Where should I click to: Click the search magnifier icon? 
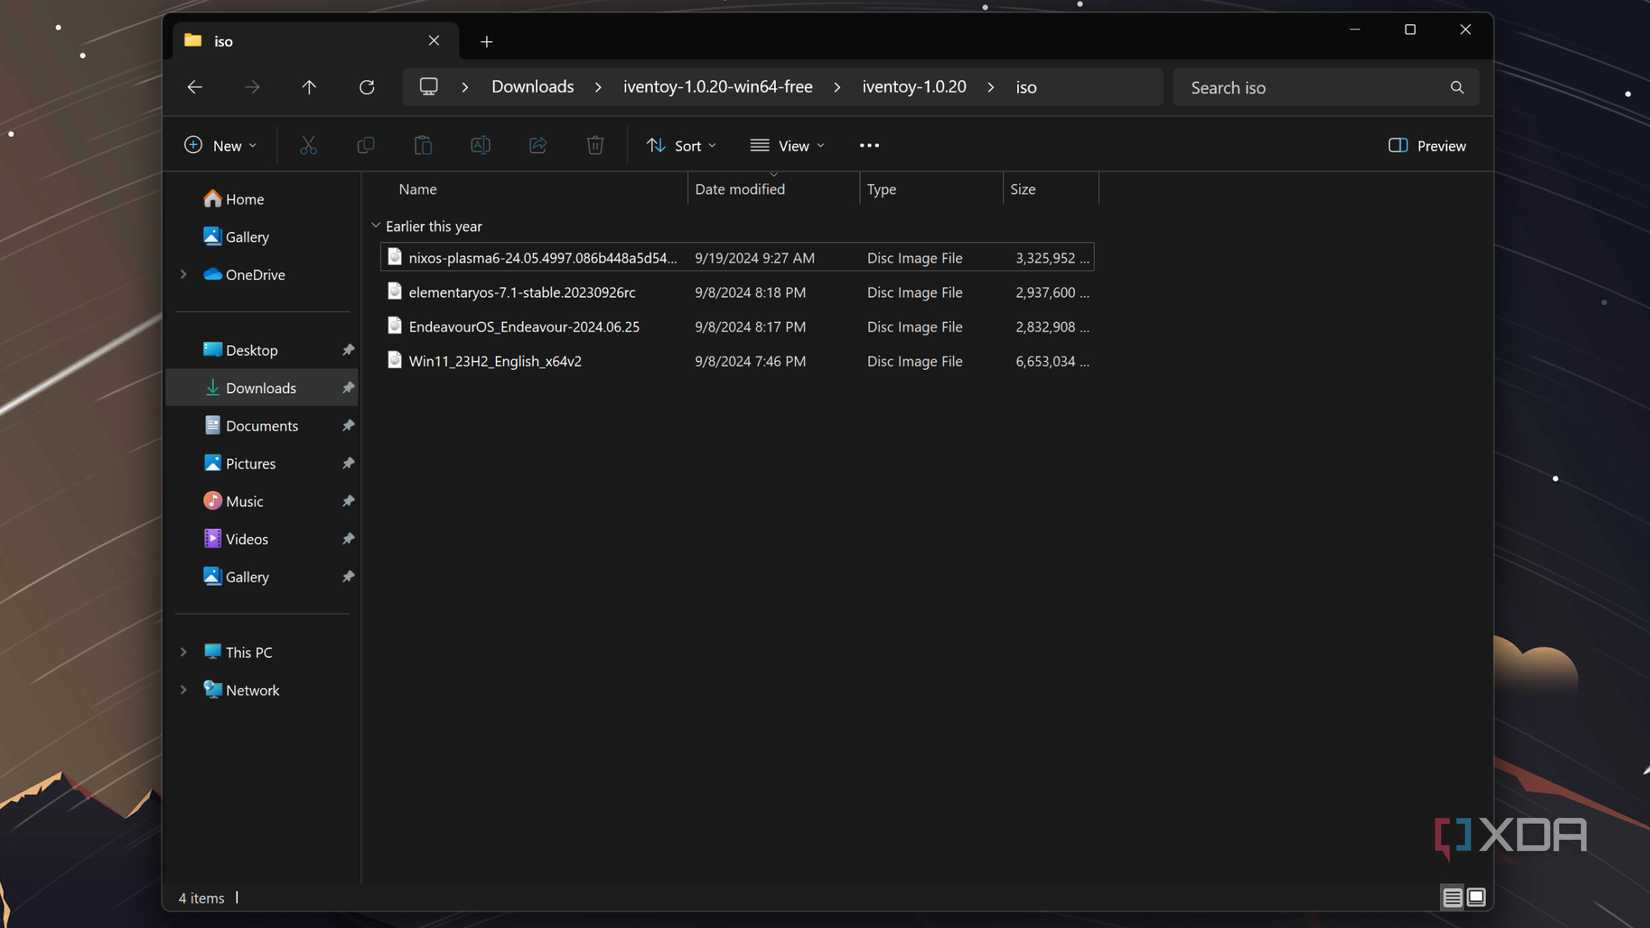1457,87
